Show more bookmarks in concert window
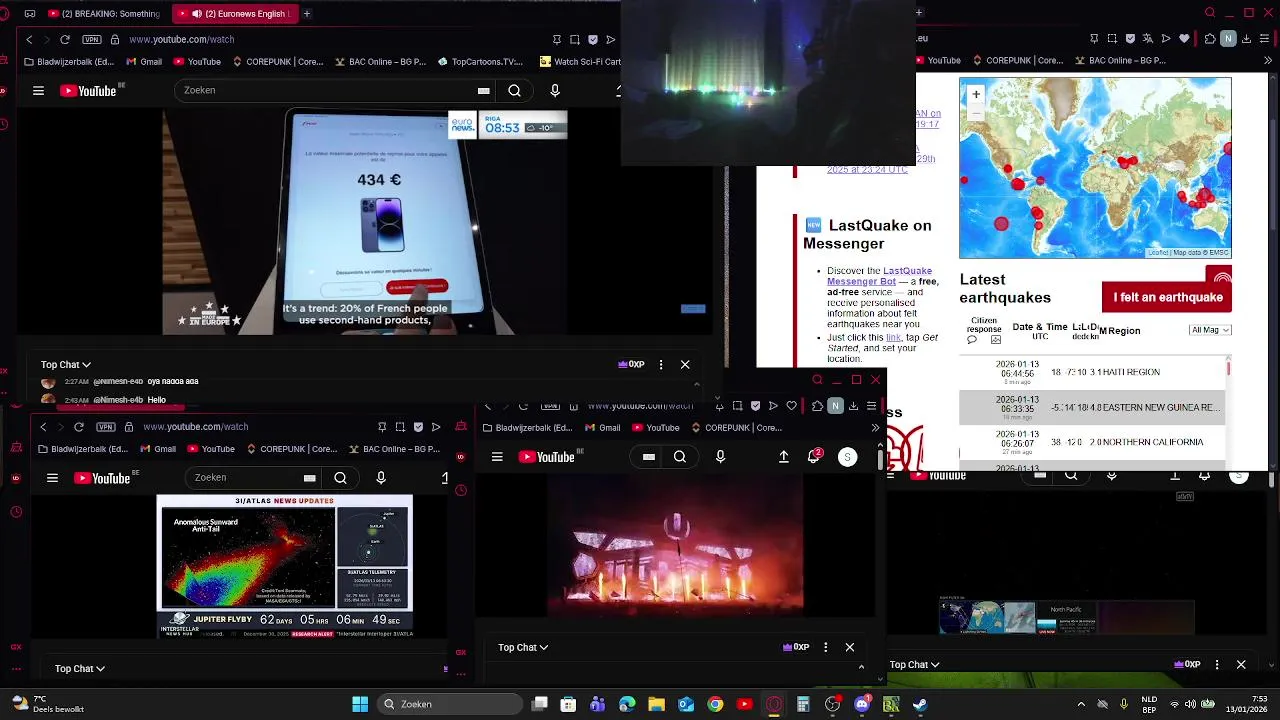Screen dimensions: 1280x720 pos(875,428)
